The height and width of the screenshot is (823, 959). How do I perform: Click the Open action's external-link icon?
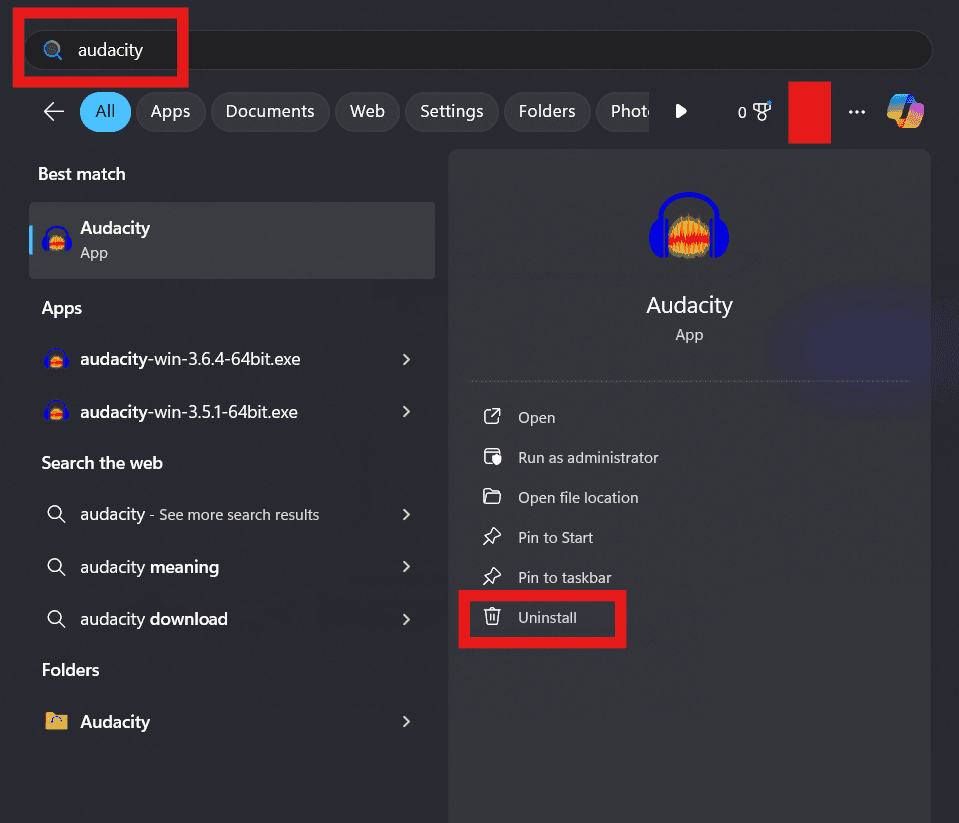click(x=492, y=417)
